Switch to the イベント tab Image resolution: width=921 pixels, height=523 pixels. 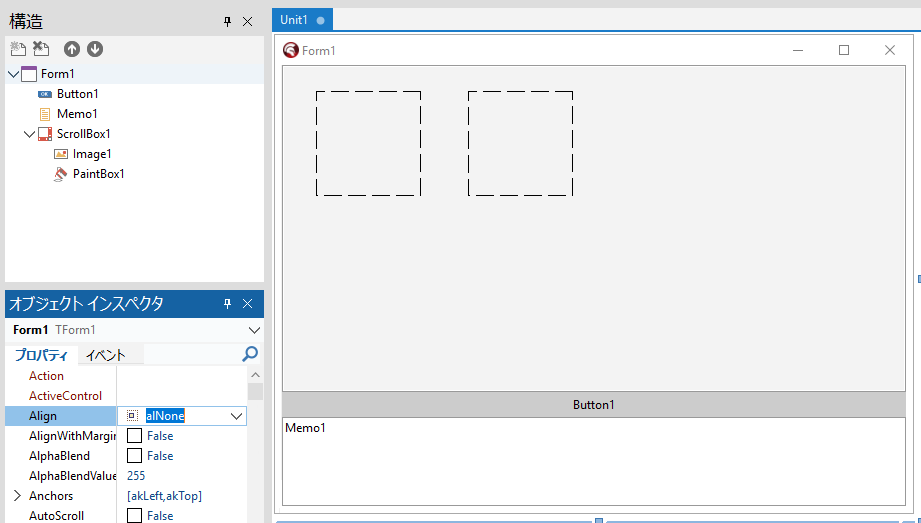pyautogui.click(x=106, y=355)
